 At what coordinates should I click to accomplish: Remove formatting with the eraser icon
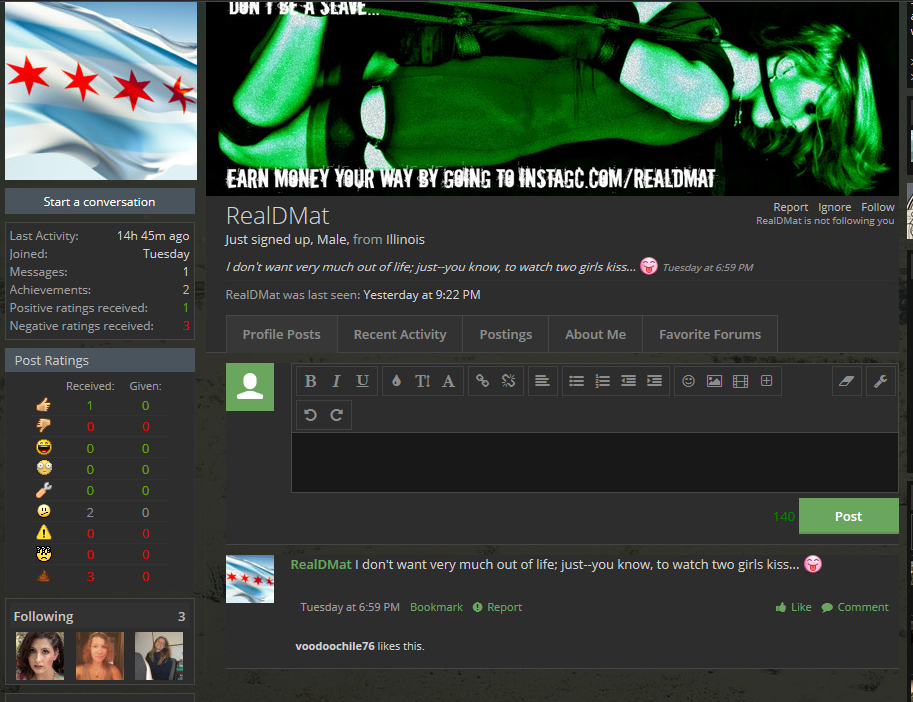[x=846, y=381]
